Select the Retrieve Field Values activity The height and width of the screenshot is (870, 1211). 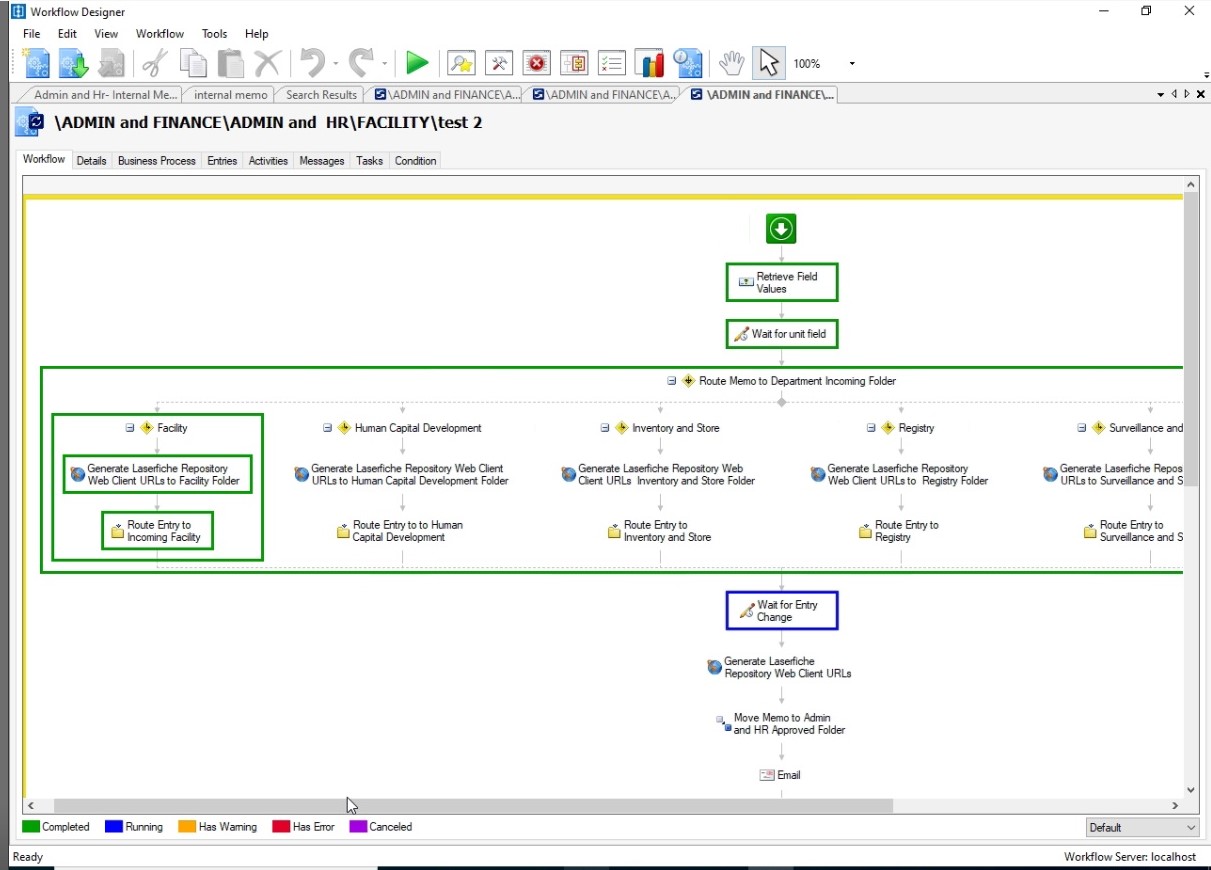(782, 283)
